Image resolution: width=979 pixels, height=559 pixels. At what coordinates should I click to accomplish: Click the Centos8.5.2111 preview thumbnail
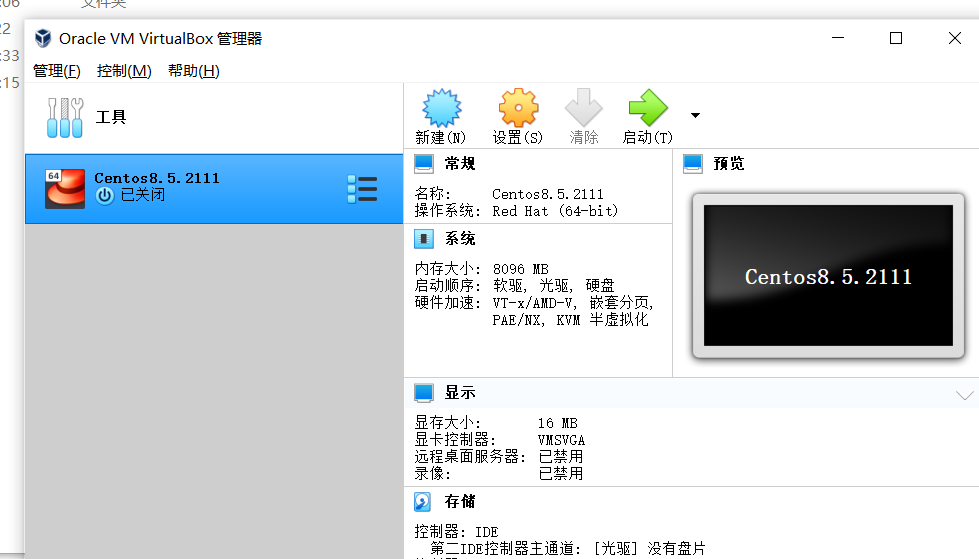click(x=829, y=275)
